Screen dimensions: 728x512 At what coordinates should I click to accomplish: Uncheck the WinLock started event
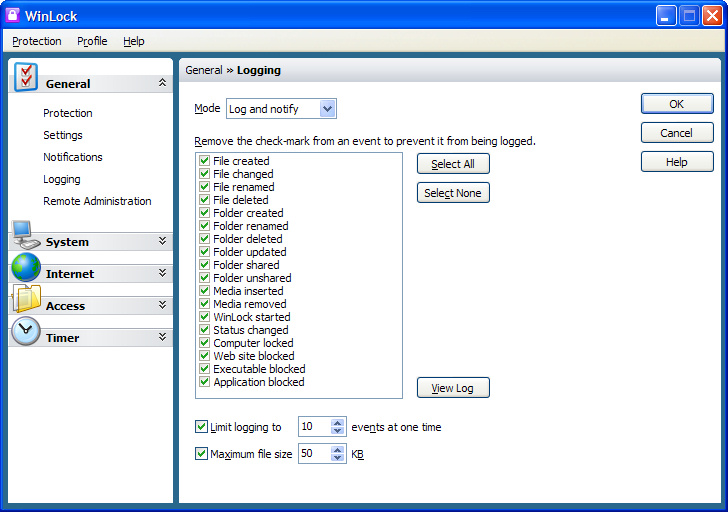(x=204, y=317)
